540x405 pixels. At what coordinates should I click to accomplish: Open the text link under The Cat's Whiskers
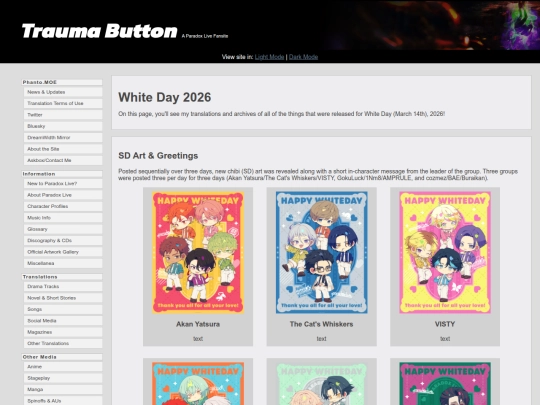point(322,339)
